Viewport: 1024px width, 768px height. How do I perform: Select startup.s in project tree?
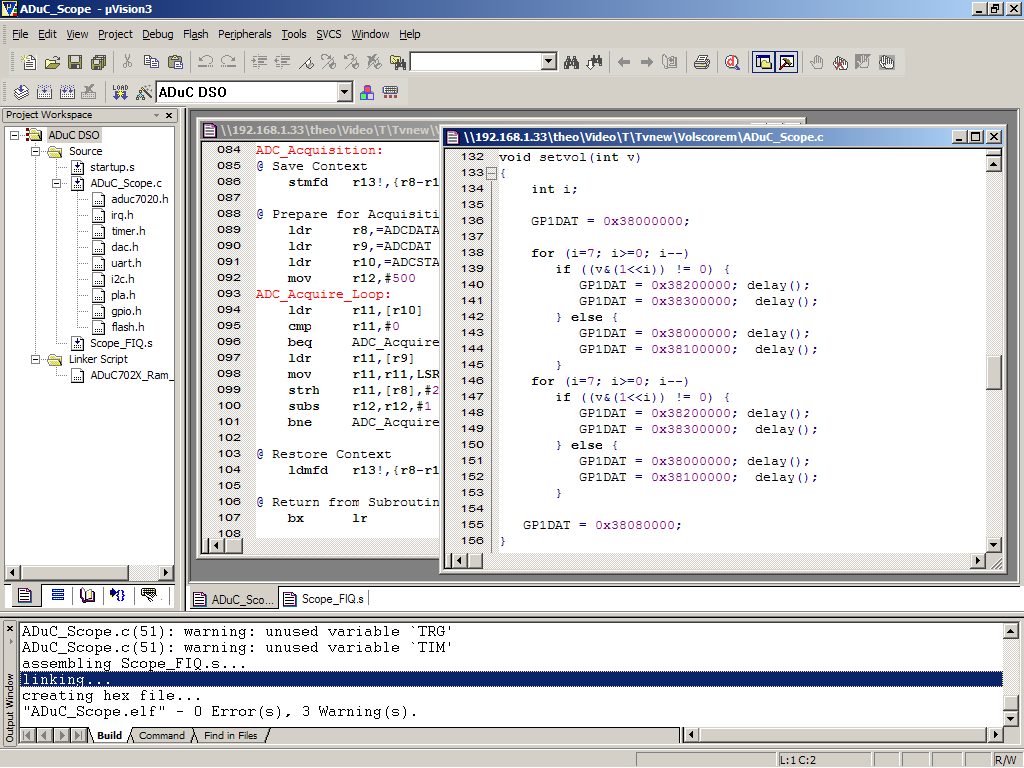[112, 167]
